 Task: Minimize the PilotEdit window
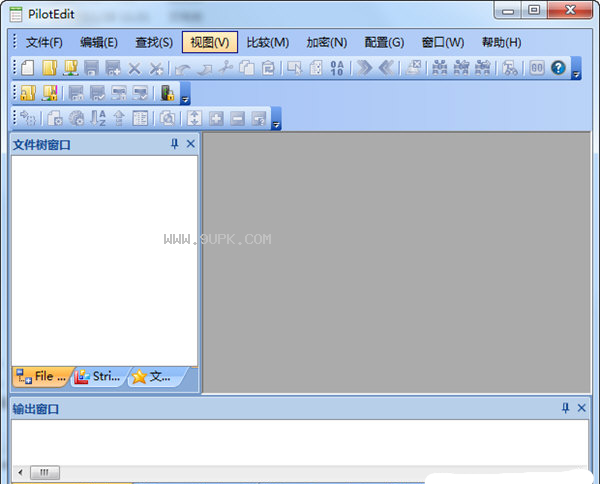(508, 10)
